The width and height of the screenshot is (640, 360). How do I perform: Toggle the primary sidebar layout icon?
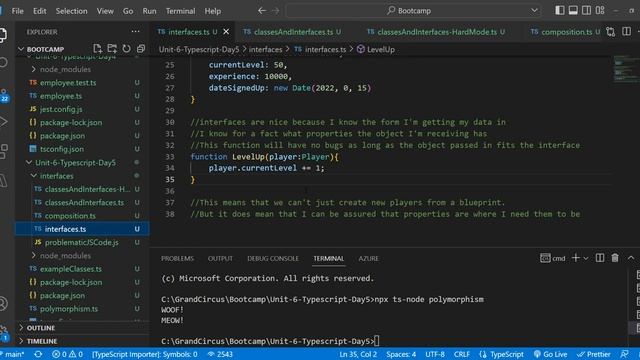click(560, 11)
